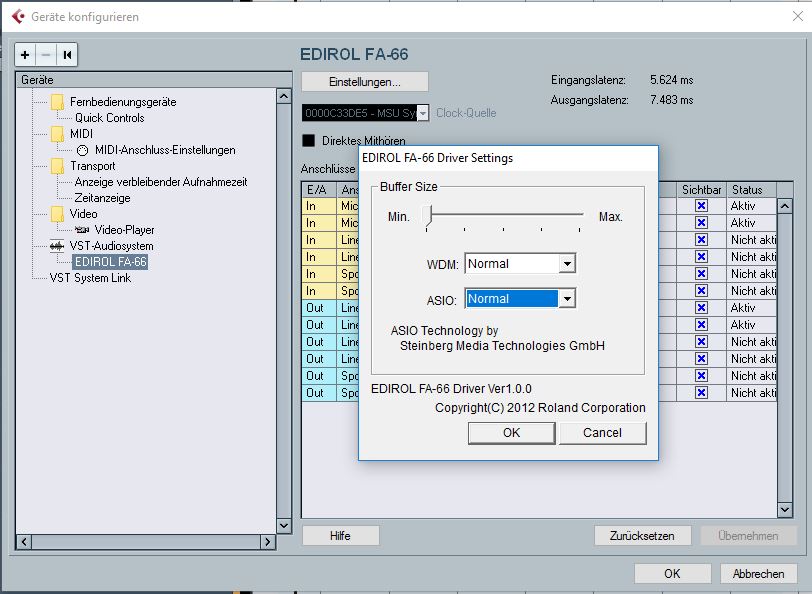The height and width of the screenshot is (594, 812).
Task: Click the Sichtbar column header
Action: [701, 190]
